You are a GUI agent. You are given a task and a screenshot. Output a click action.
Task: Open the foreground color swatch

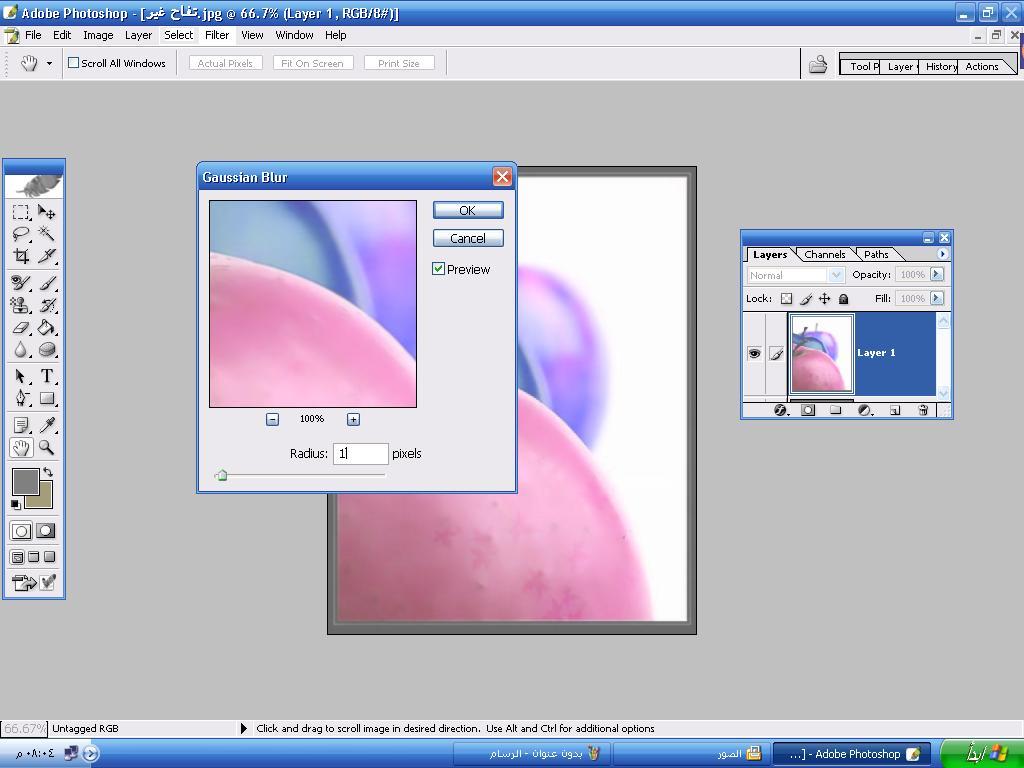[x=25, y=482]
